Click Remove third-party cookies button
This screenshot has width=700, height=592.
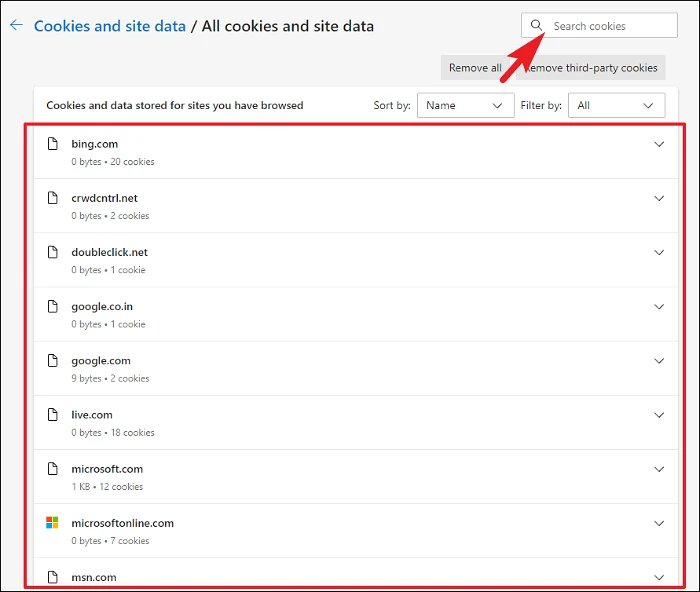[590, 68]
